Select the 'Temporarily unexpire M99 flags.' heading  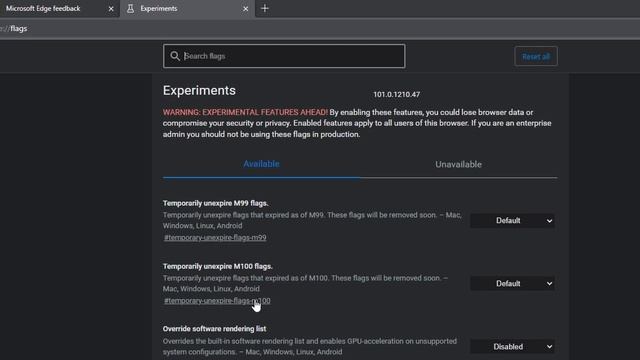click(216, 203)
